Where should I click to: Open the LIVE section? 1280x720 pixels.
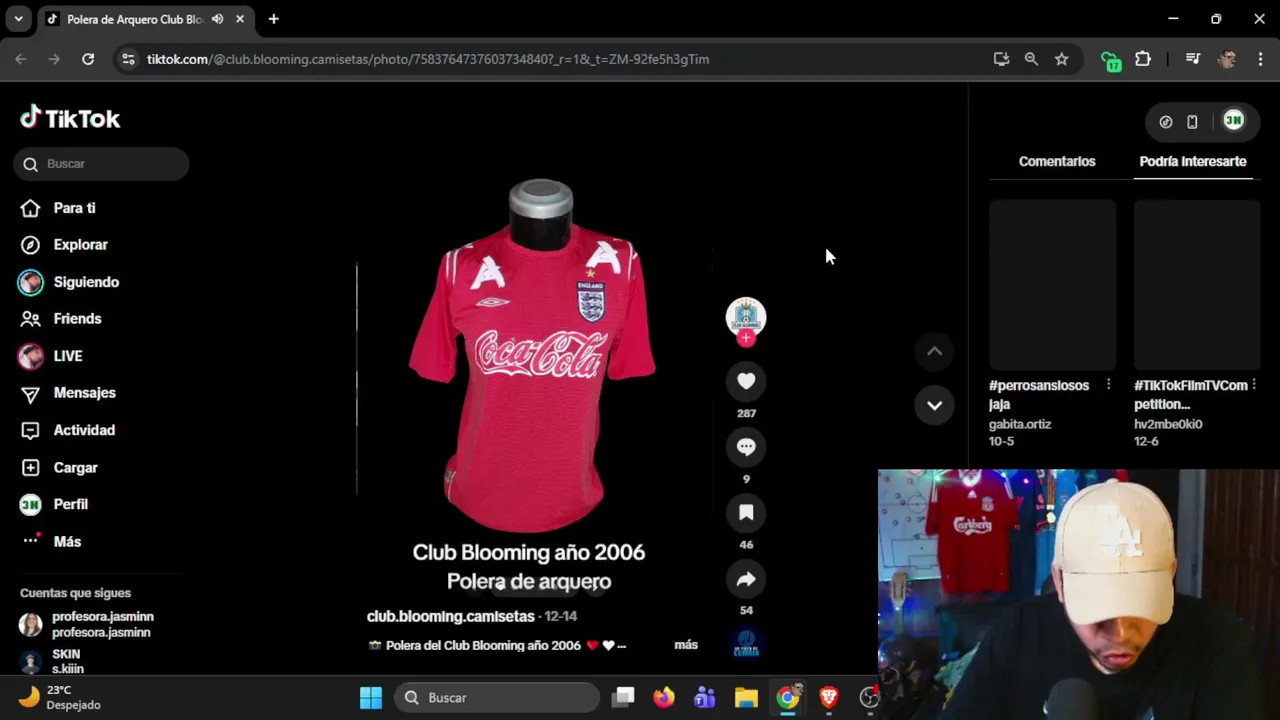click(50, 356)
